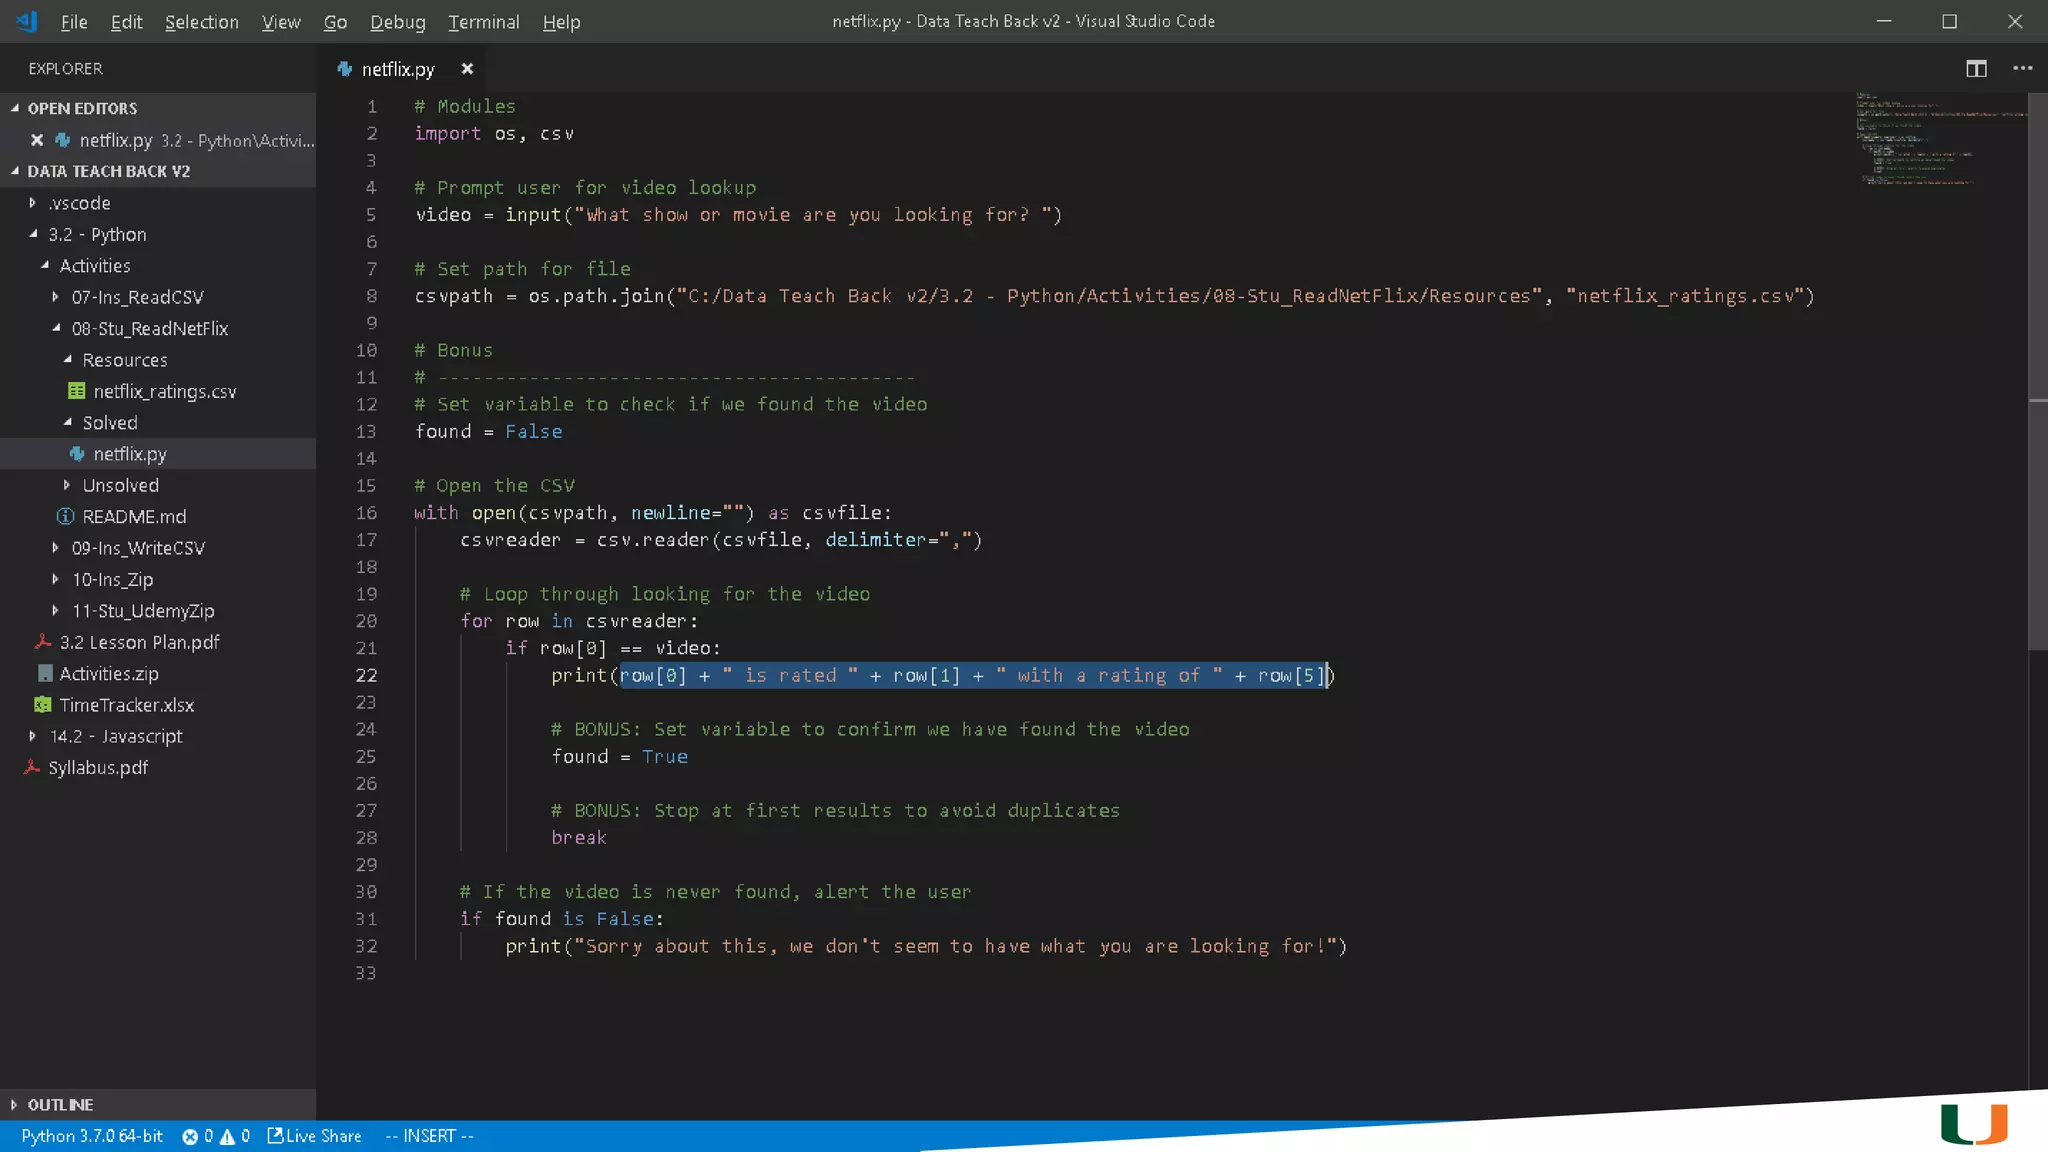The height and width of the screenshot is (1152, 2048).
Task: Click the errors count icon in status bar
Action: click(190, 1136)
